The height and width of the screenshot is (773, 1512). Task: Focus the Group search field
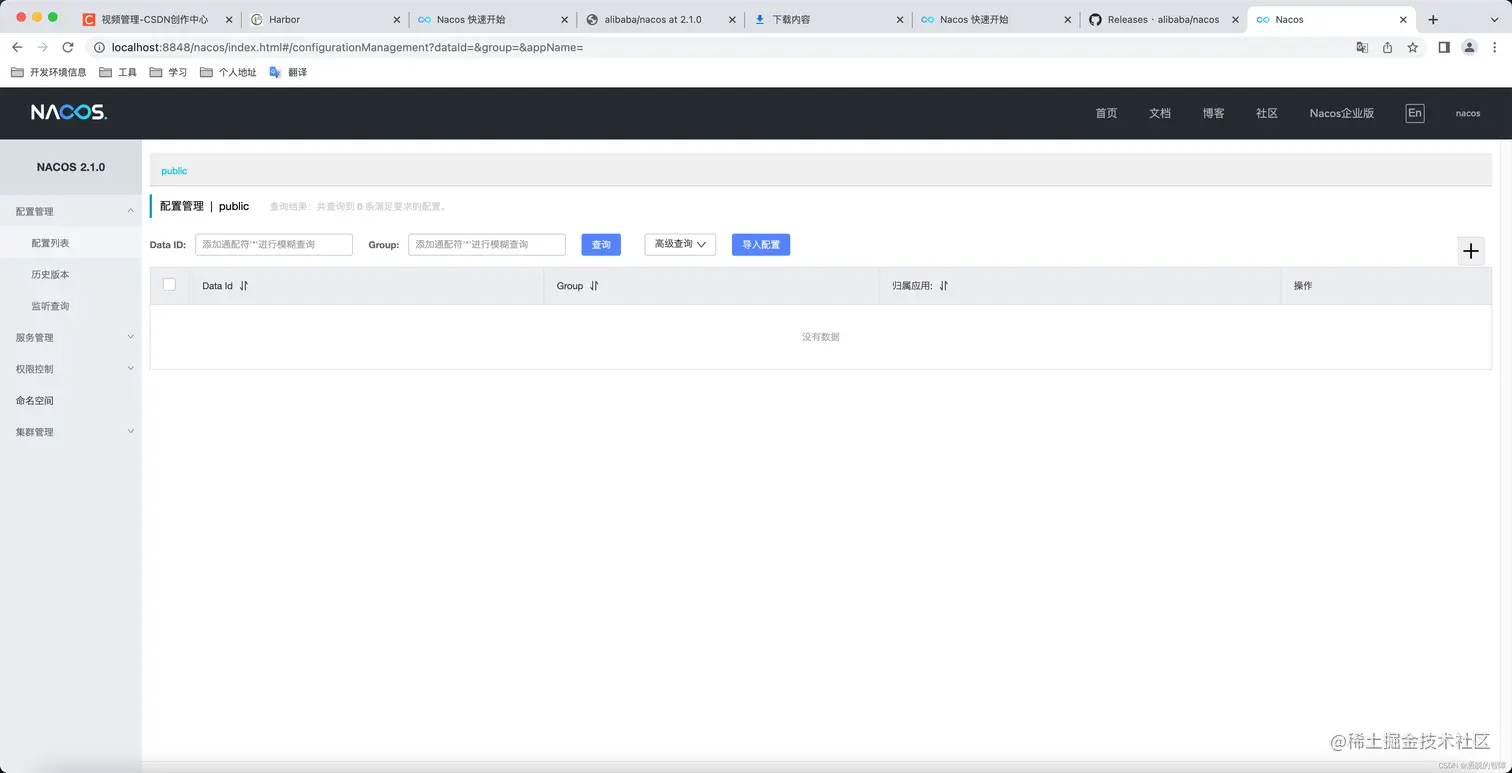tap(487, 244)
